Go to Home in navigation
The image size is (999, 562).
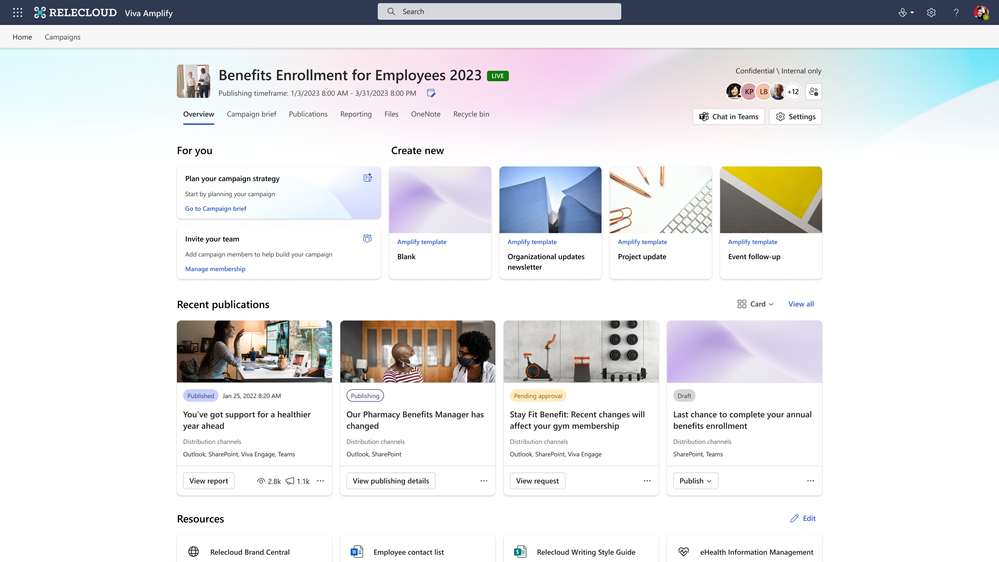pos(22,37)
